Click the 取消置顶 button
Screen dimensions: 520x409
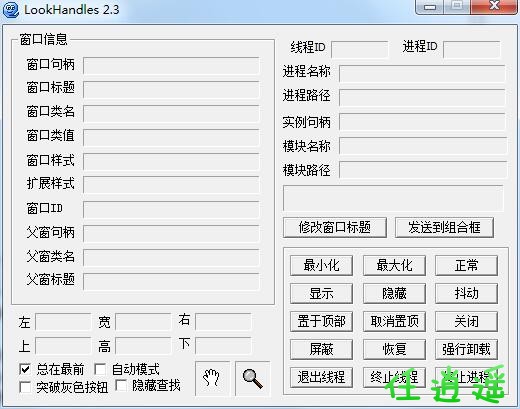(x=394, y=321)
